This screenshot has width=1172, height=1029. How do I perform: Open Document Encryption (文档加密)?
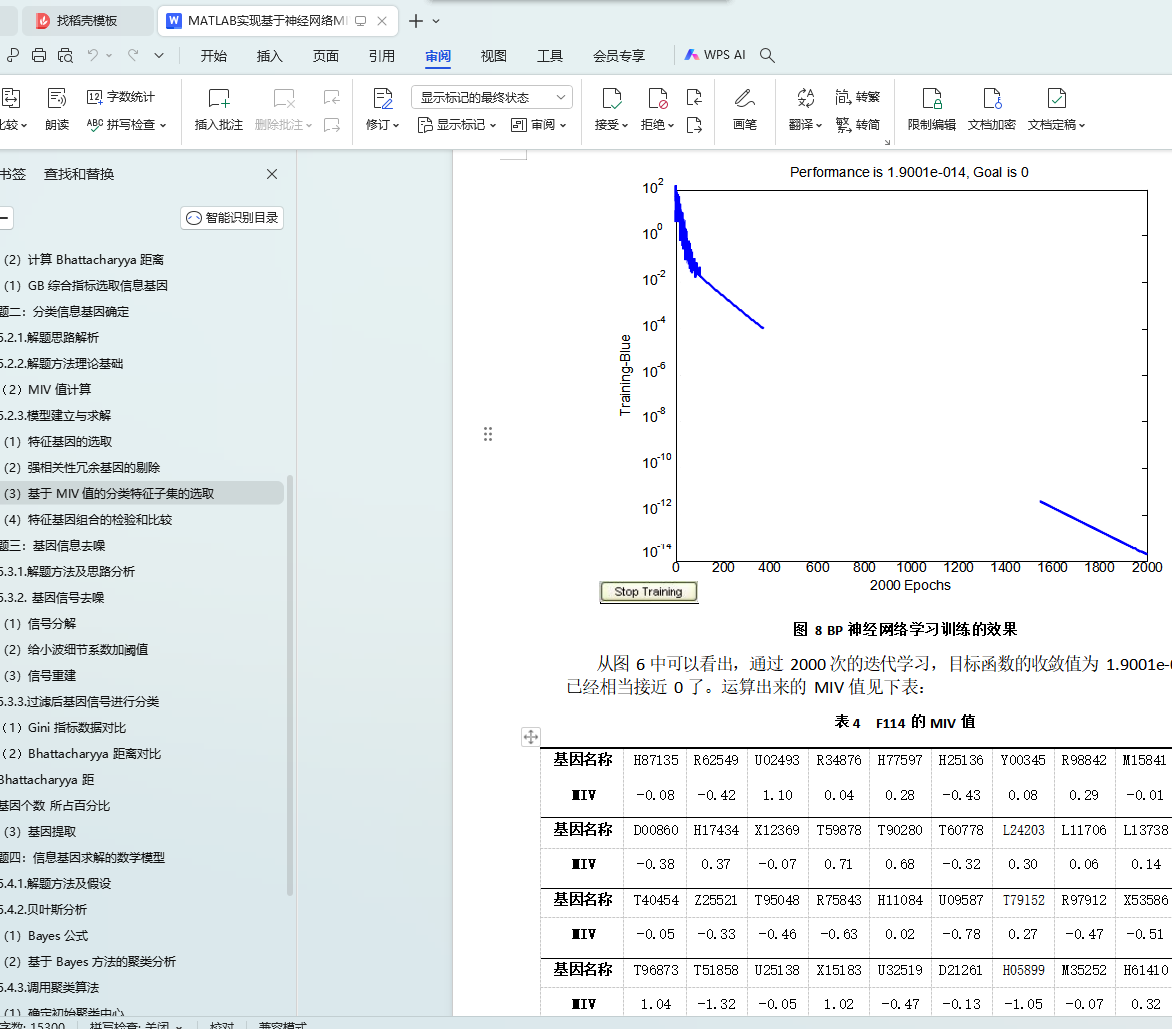click(x=991, y=109)
